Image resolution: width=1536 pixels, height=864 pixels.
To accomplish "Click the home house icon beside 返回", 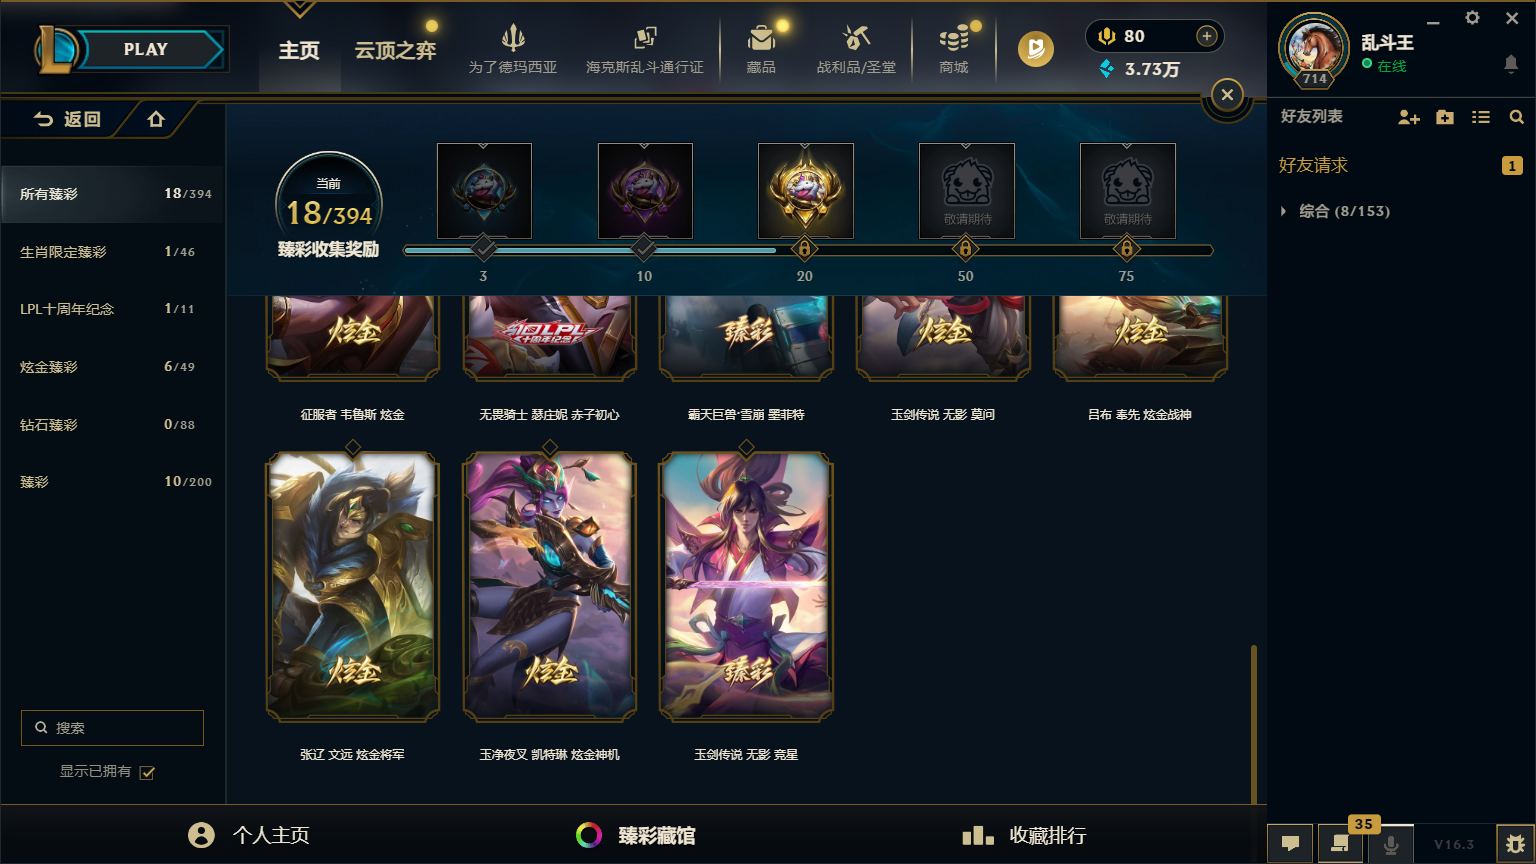I will (156, 119).
